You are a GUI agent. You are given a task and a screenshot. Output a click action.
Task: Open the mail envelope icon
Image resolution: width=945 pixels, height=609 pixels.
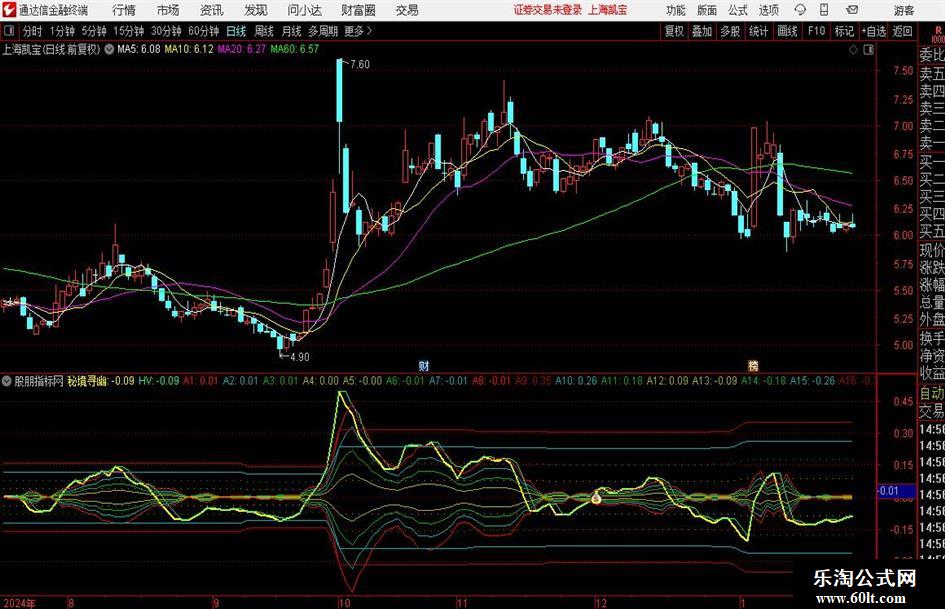852,10
